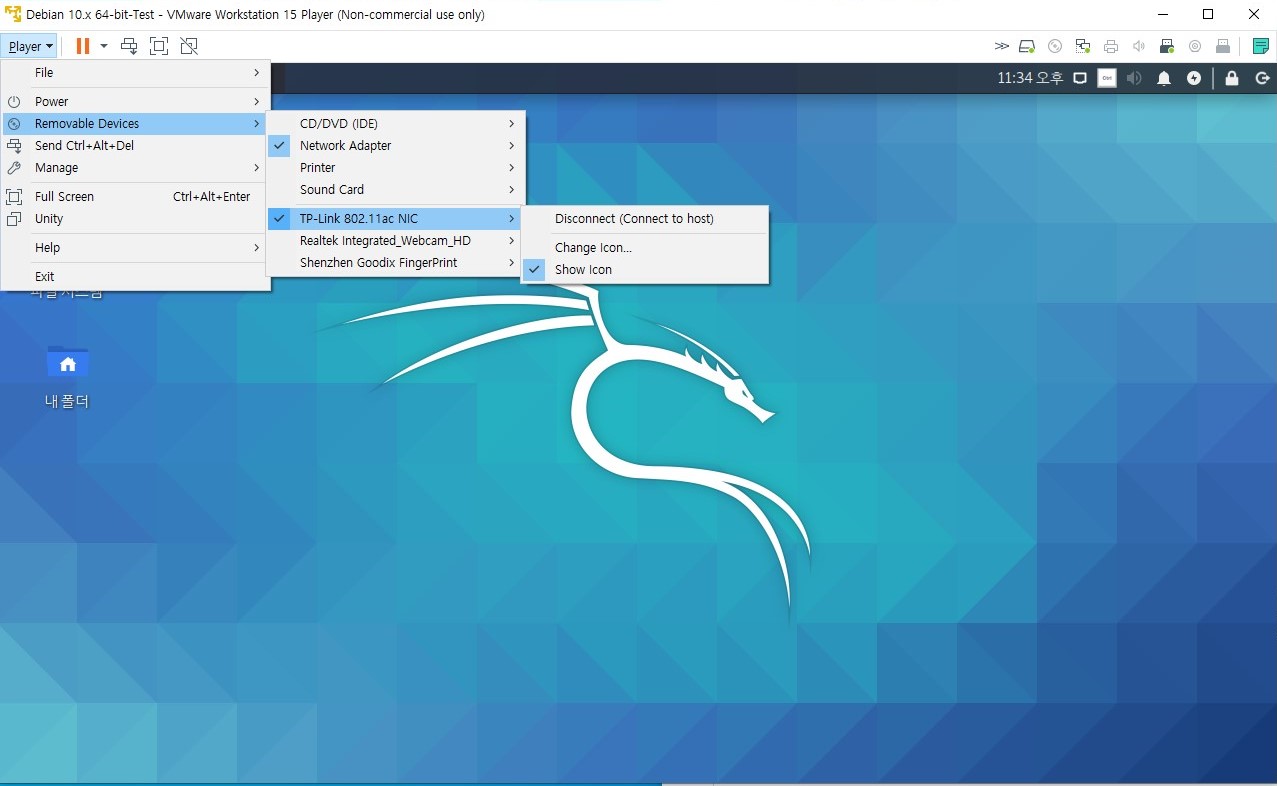Viewport: 1277px width, 786px height.
Task: Expand the Sound Card submenu
Action: coord(395,190)
